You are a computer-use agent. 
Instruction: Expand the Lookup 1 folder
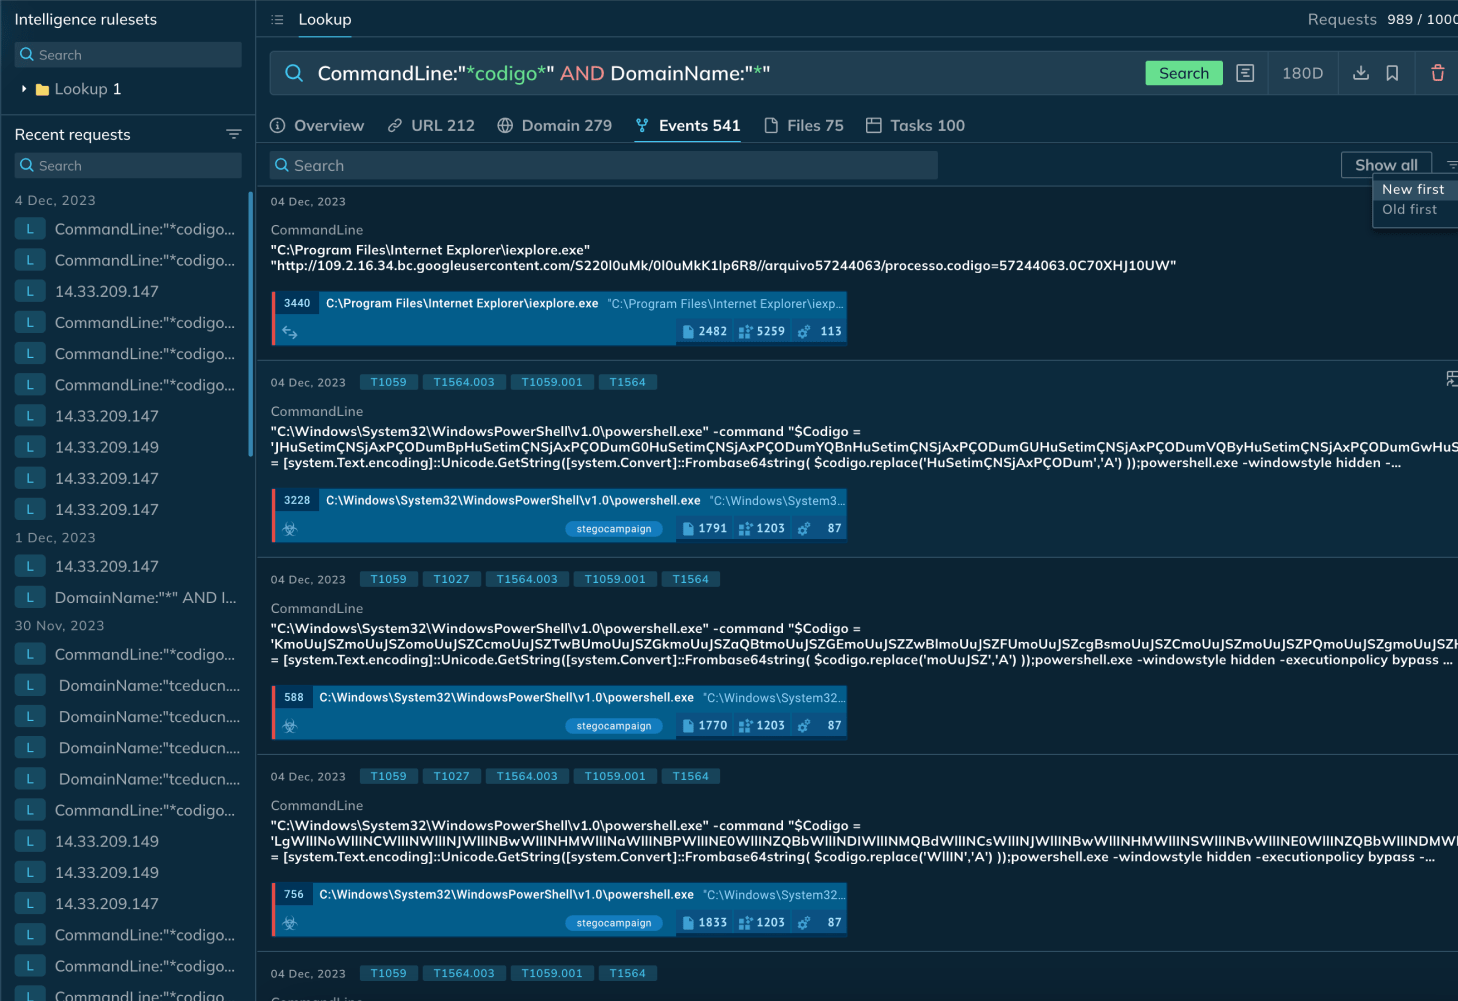(24, 89)
